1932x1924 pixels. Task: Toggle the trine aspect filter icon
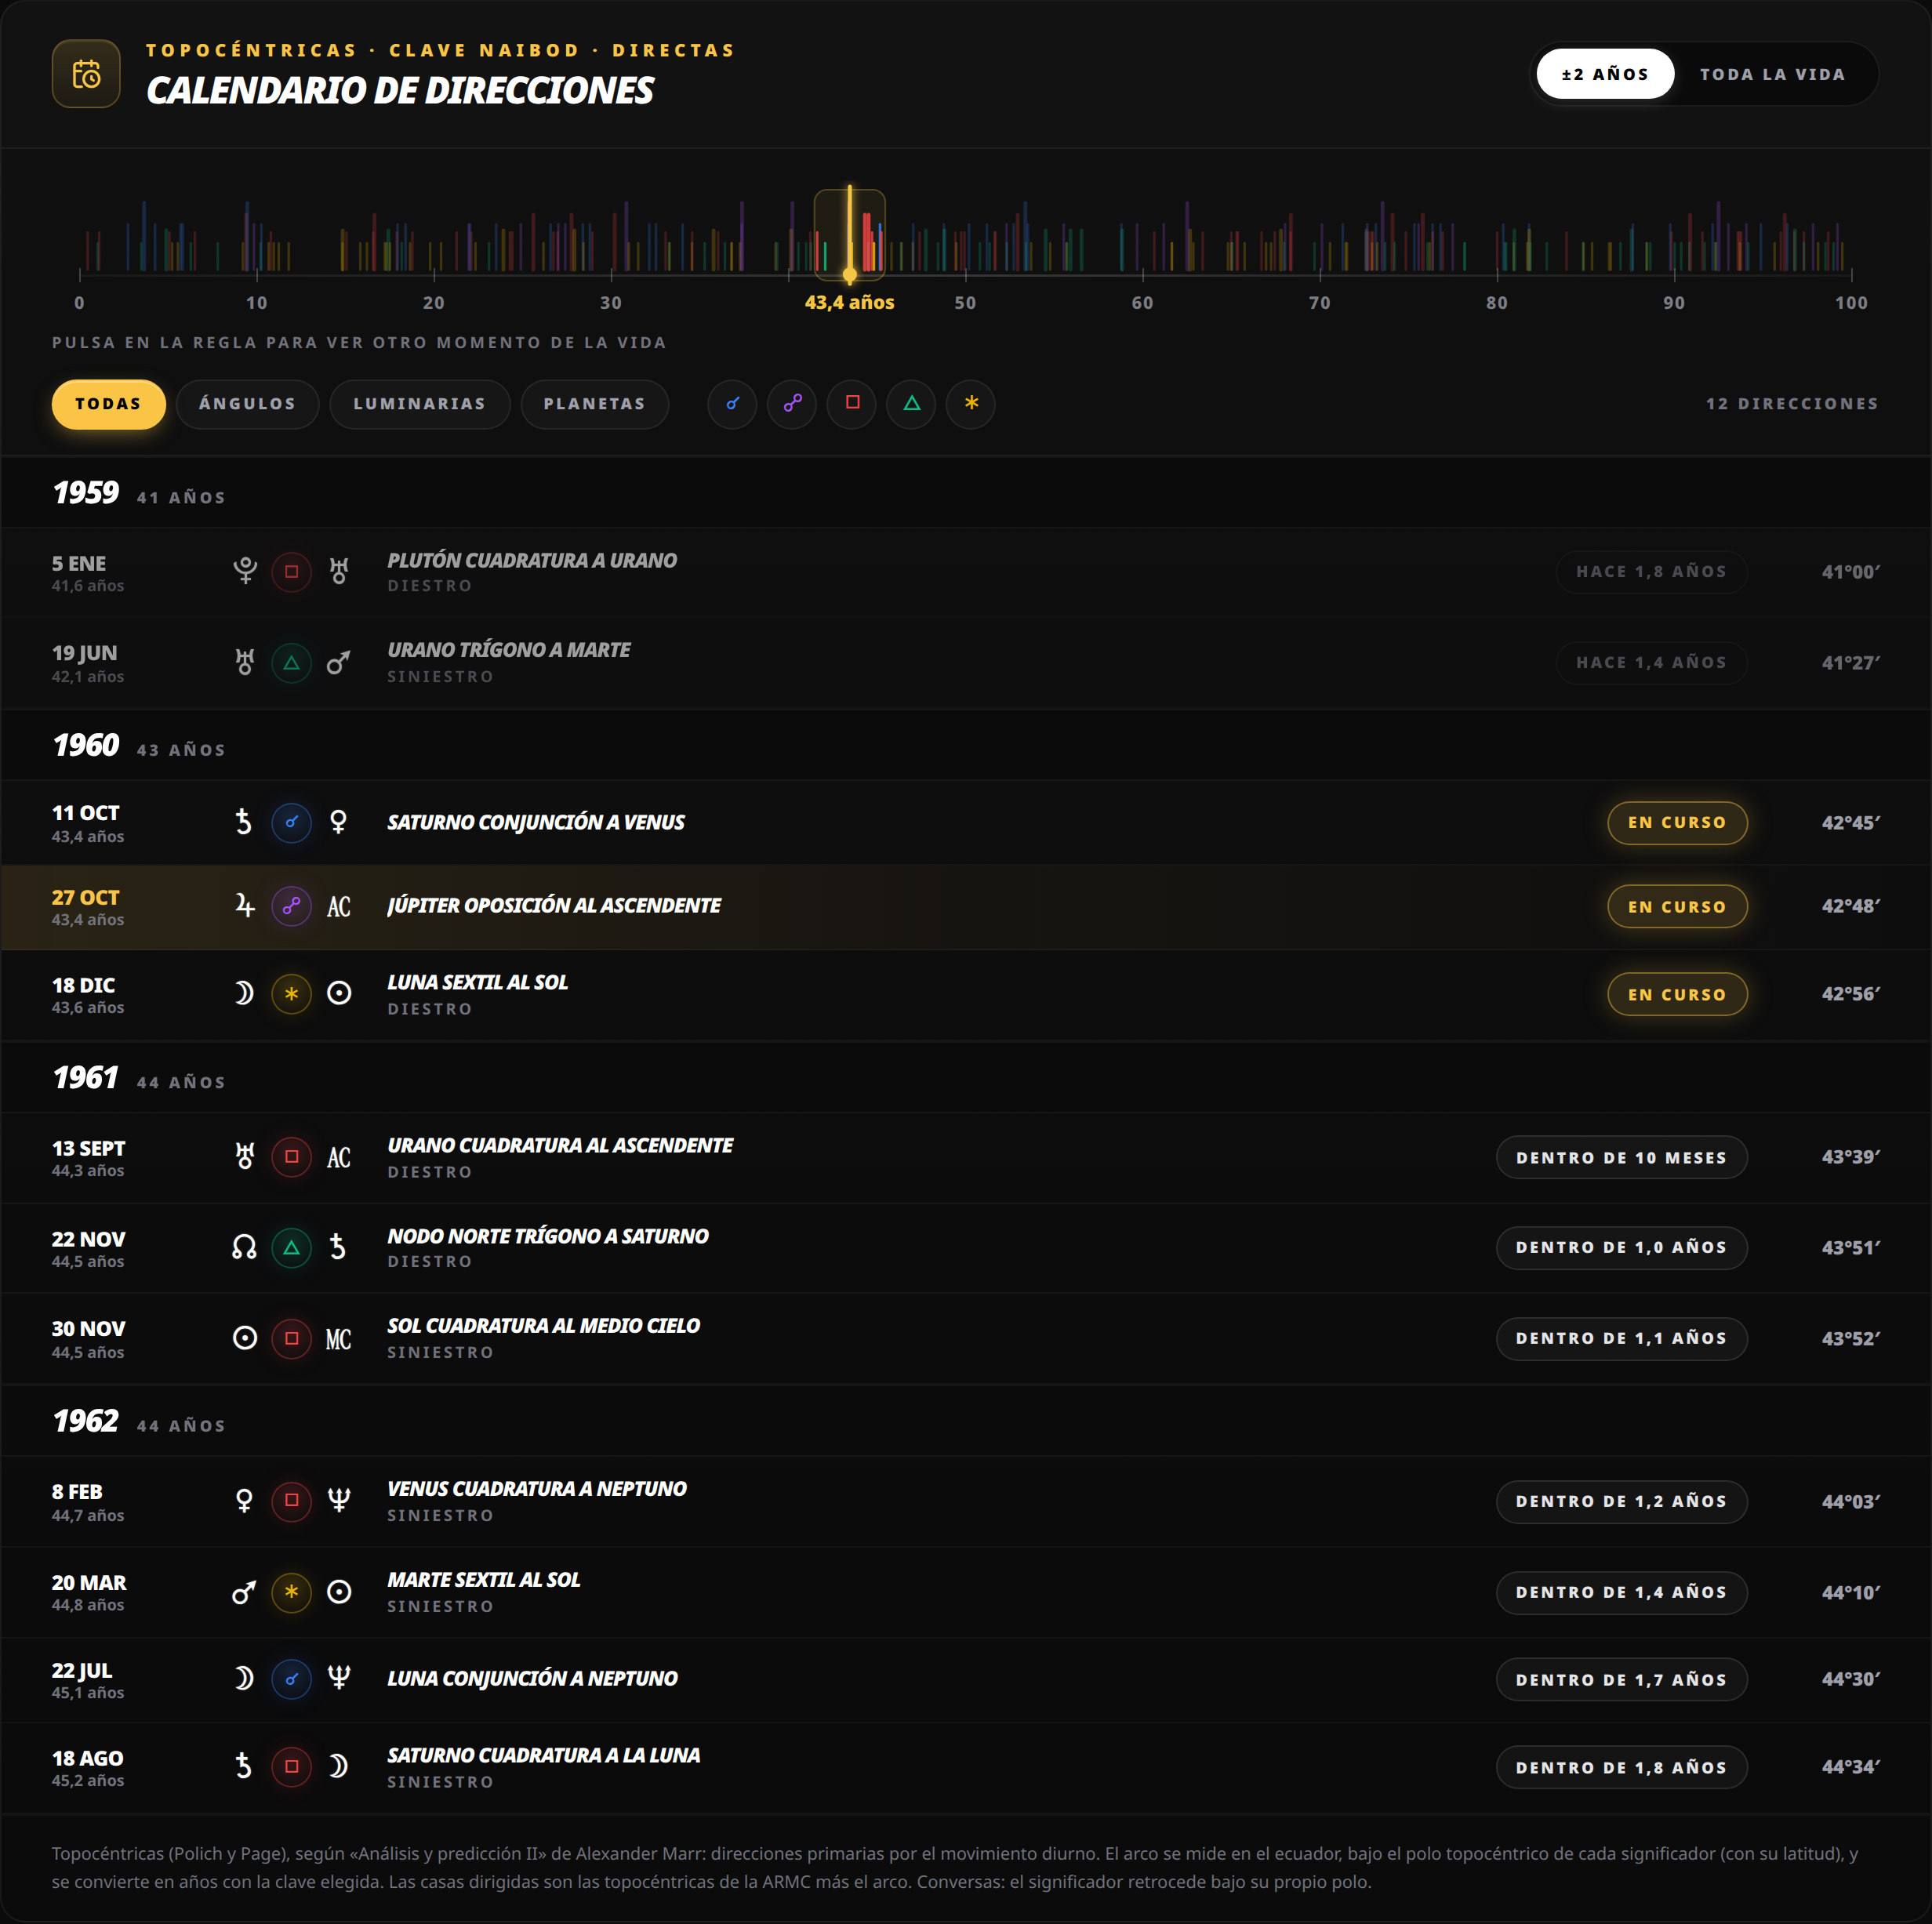tap(911, 404)
